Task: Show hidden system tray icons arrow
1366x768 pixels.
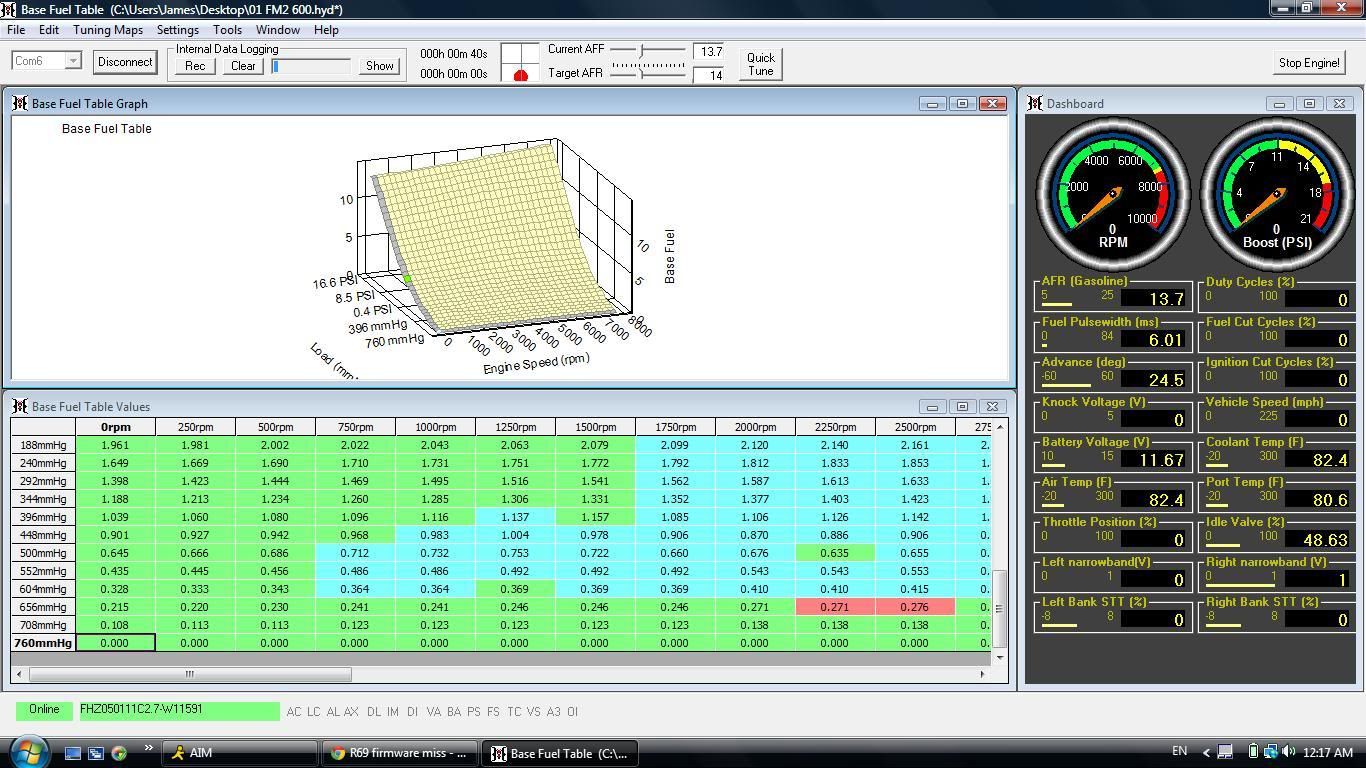Action: point(1206,752)
